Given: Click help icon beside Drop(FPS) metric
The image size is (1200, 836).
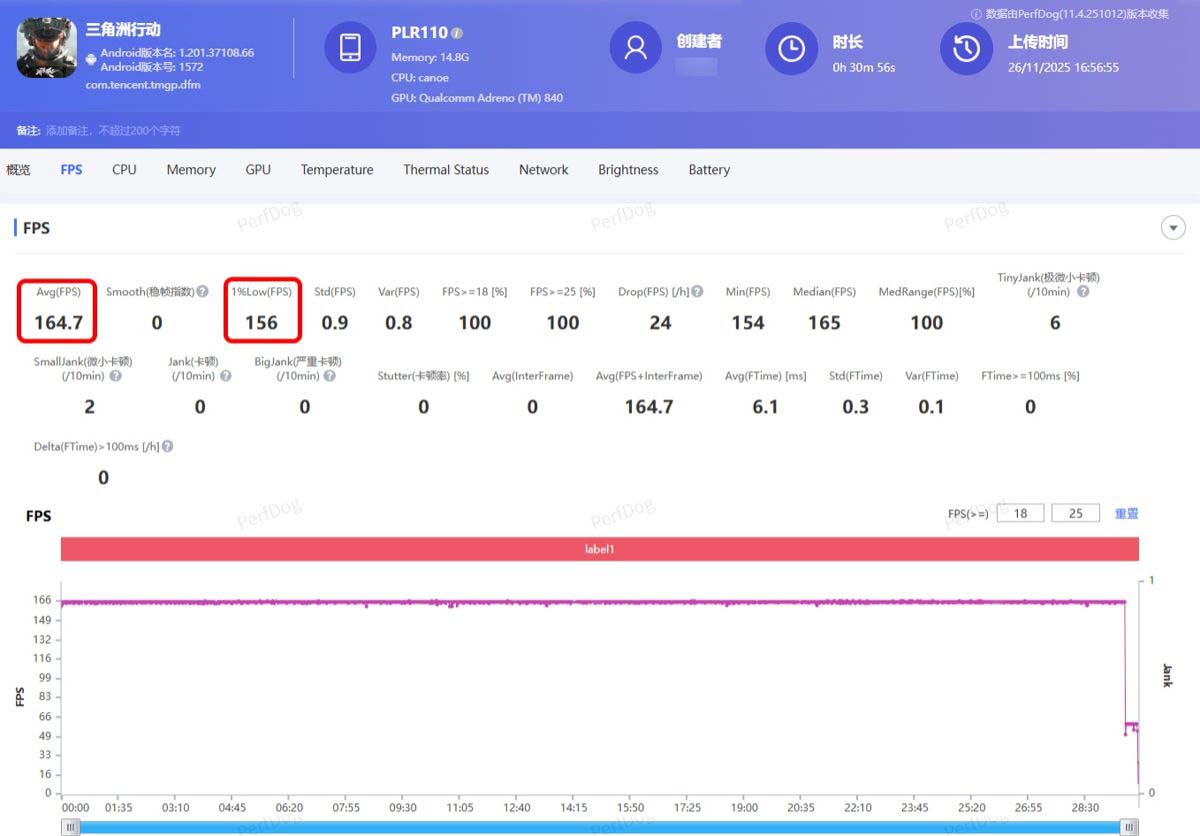Looking at the screenshot, I should coord(697,292).
